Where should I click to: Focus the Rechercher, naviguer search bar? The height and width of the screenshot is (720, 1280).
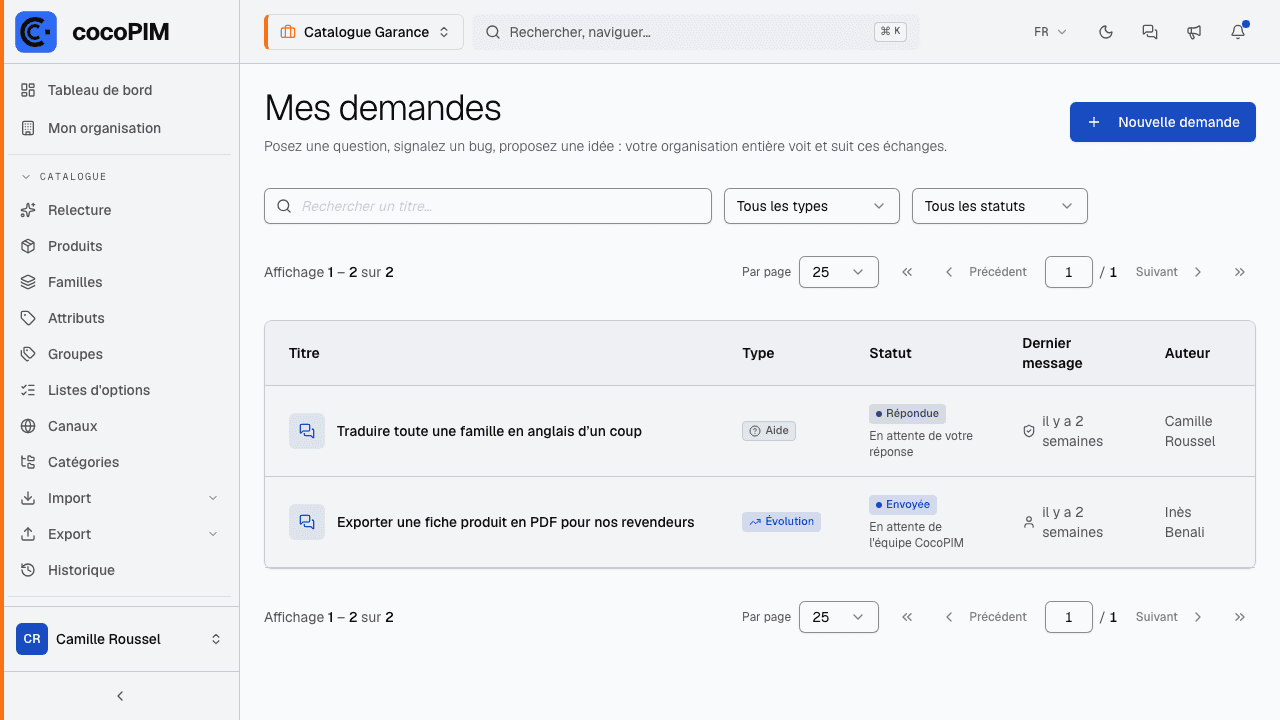point(696,32)
